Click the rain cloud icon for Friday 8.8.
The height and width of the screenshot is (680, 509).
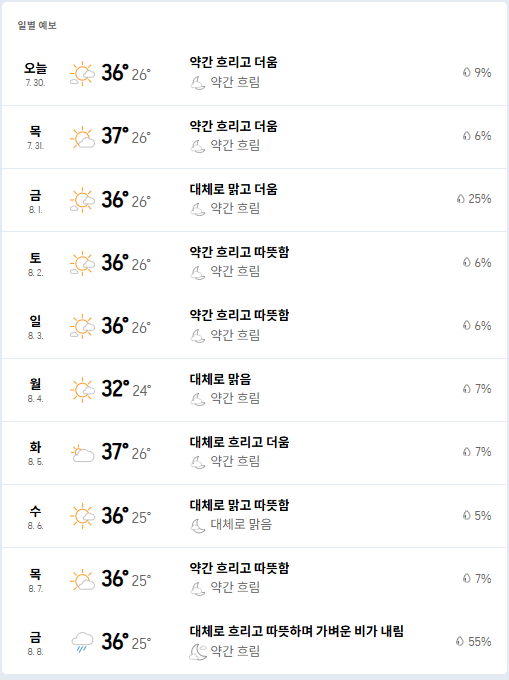82,641
